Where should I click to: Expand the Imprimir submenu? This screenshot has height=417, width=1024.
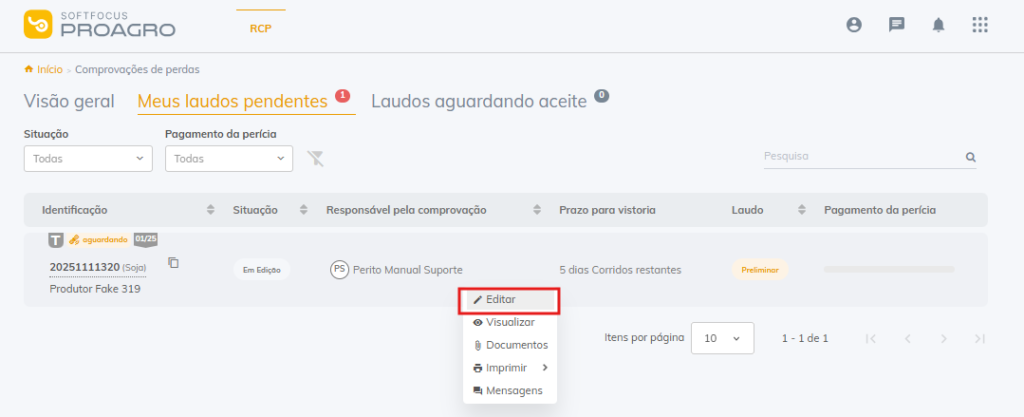[x=510, y=367]
